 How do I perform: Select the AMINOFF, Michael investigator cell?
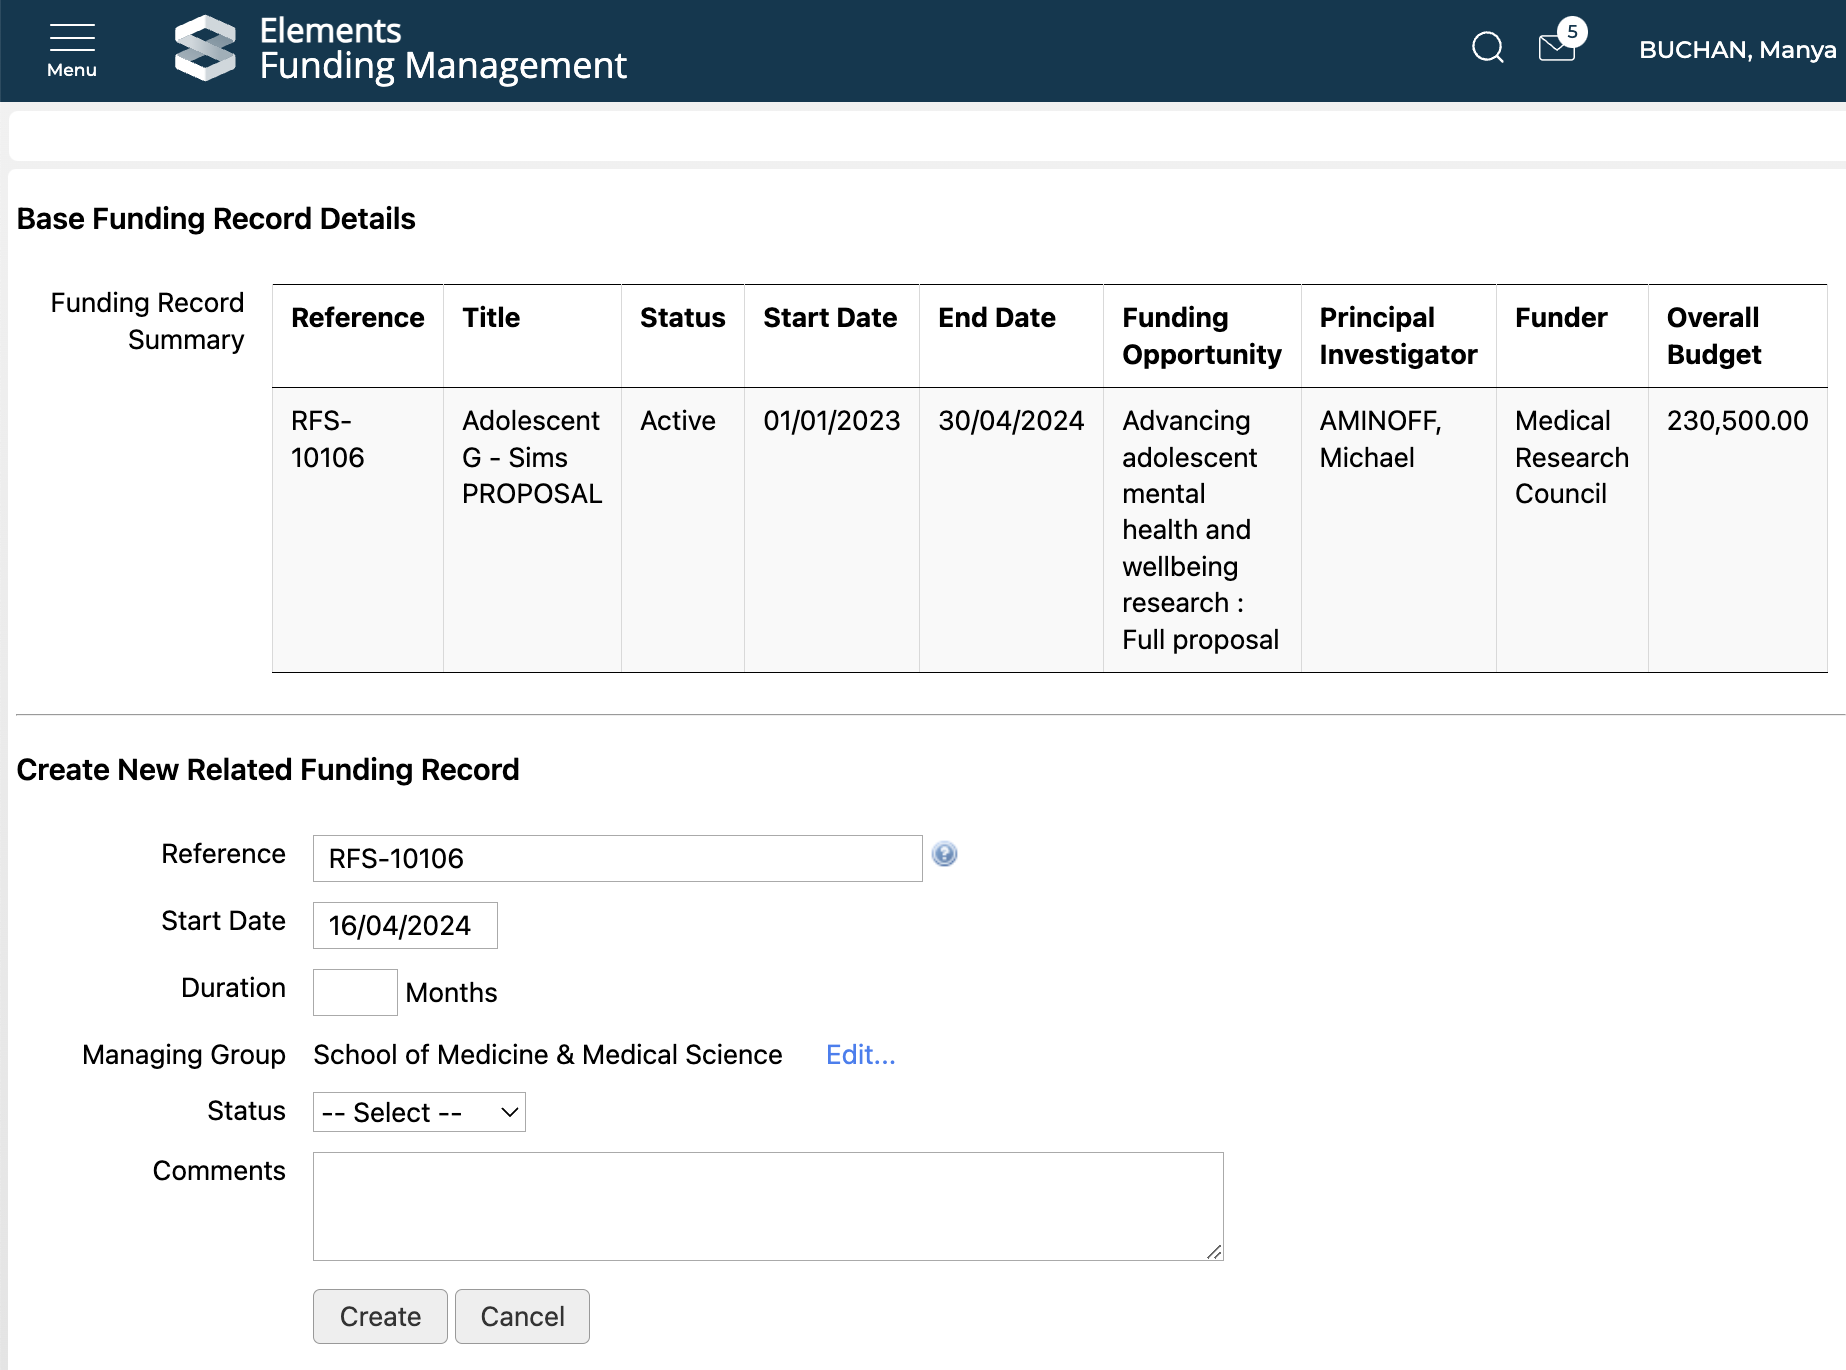click(1380, 439)
